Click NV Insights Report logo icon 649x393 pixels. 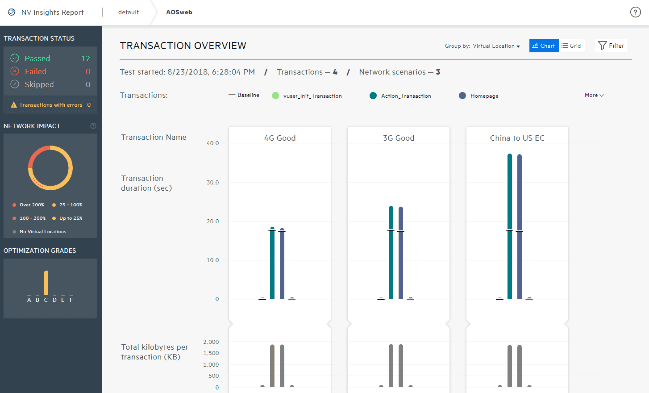click(12, 12)
